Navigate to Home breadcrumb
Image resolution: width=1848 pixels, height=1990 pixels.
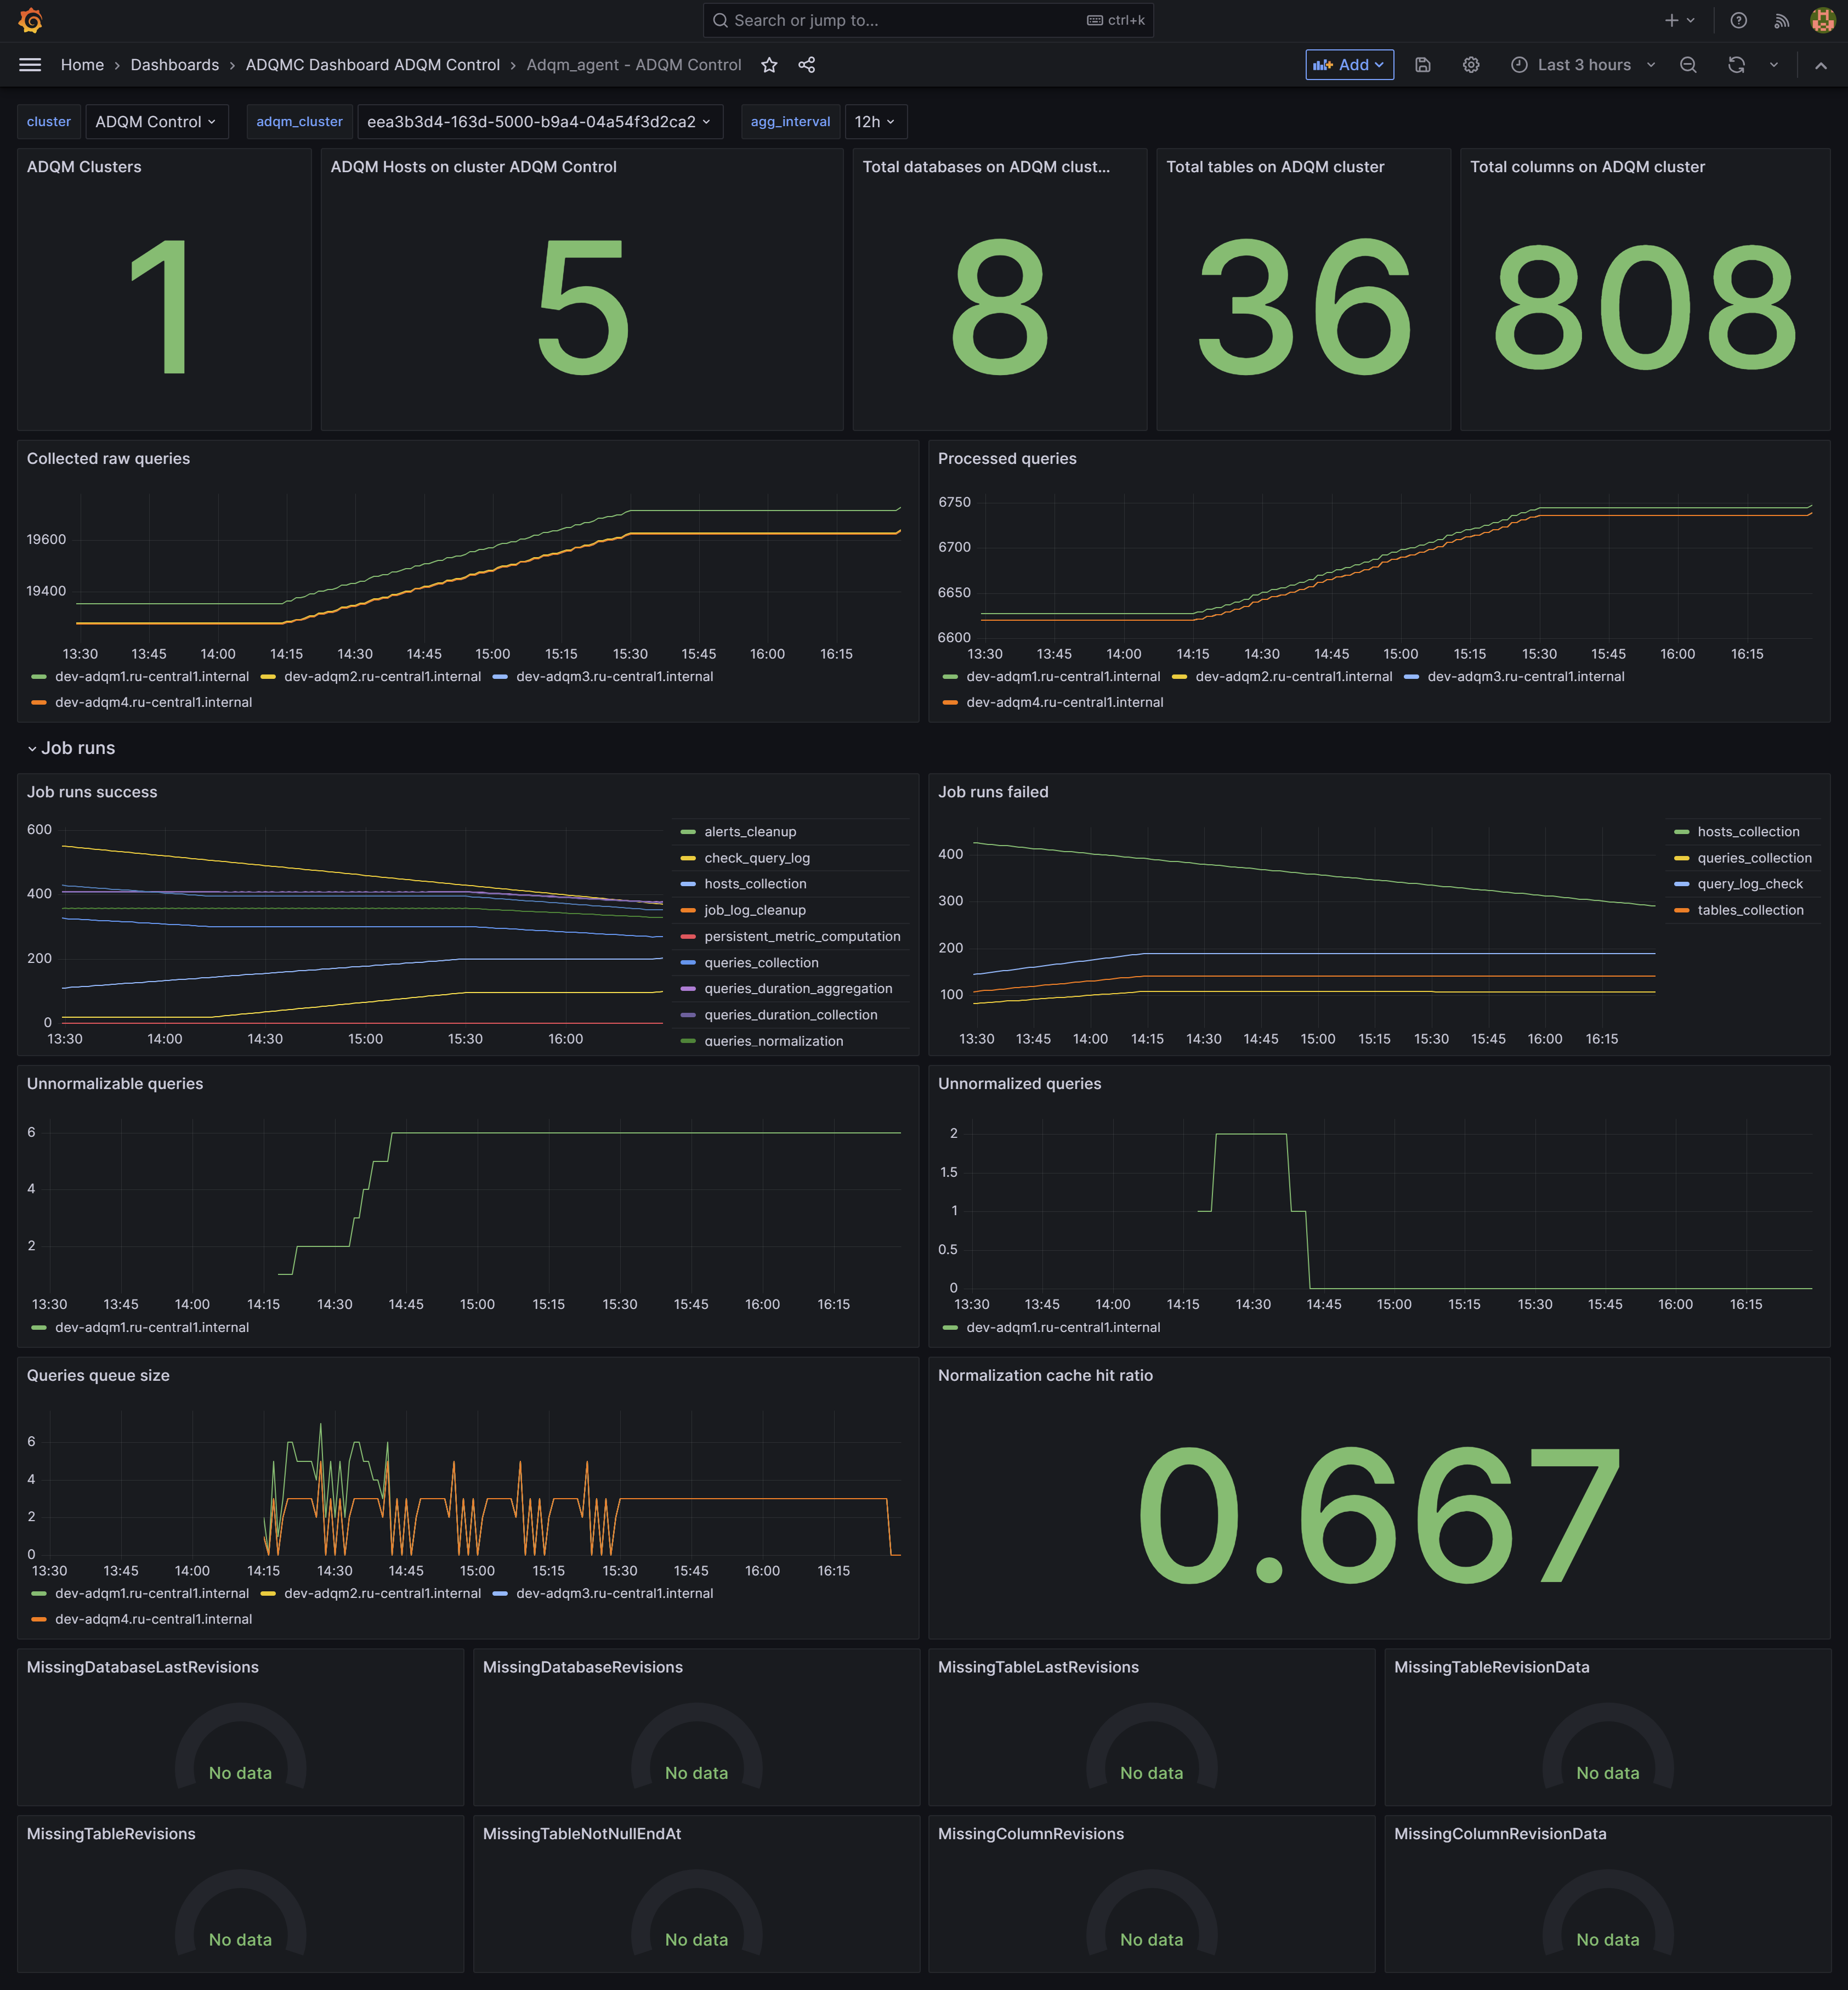(82, 64)
